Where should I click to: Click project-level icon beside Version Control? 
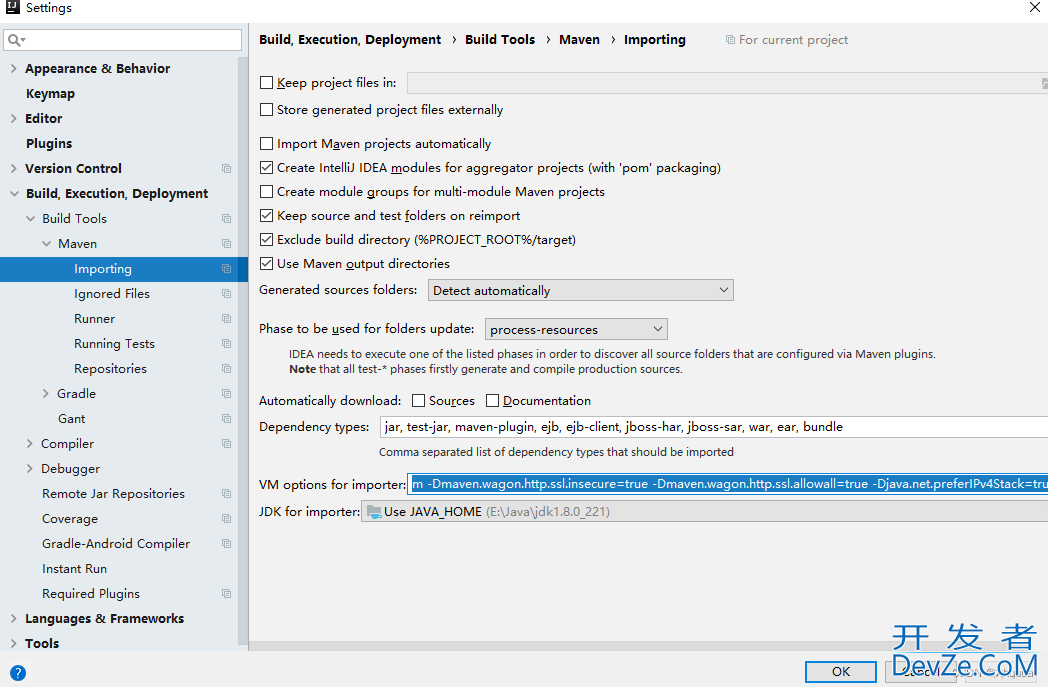(227, 168)
